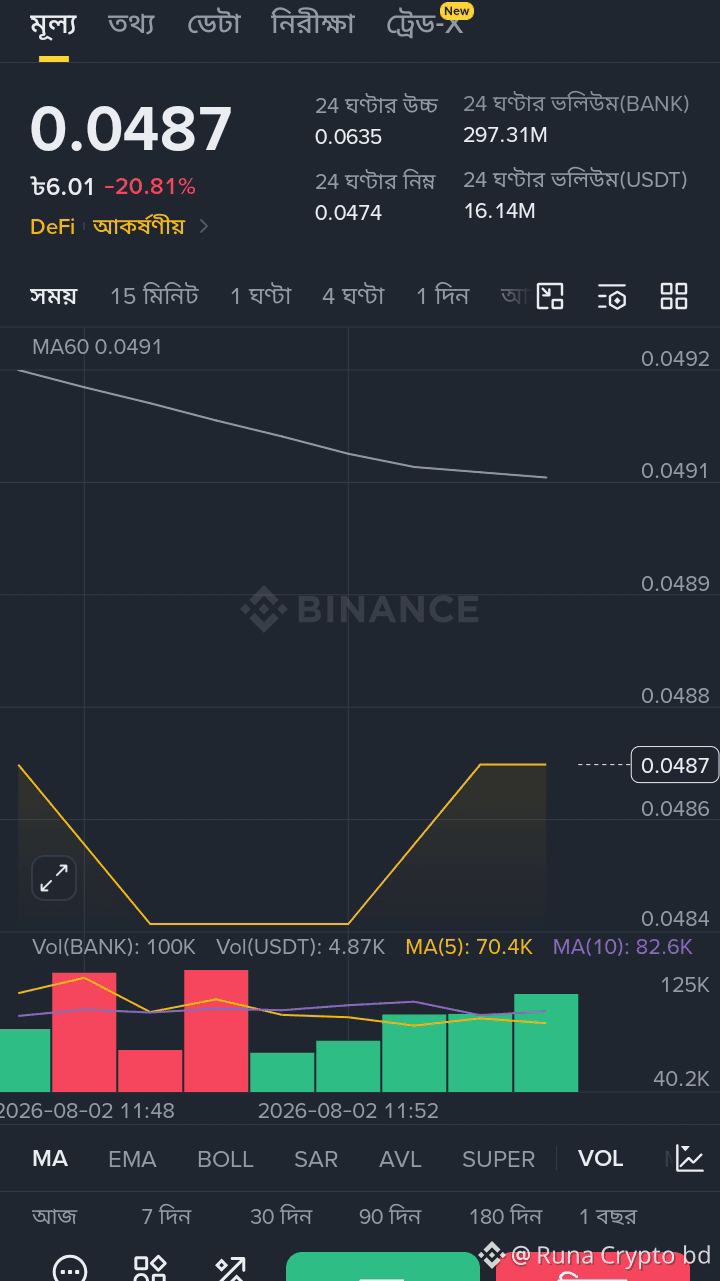This screenshot has width=720, height=1281.
Task: Select the 1 দিন timeframe
Action: pyautogui.click(x=442, y=296)
